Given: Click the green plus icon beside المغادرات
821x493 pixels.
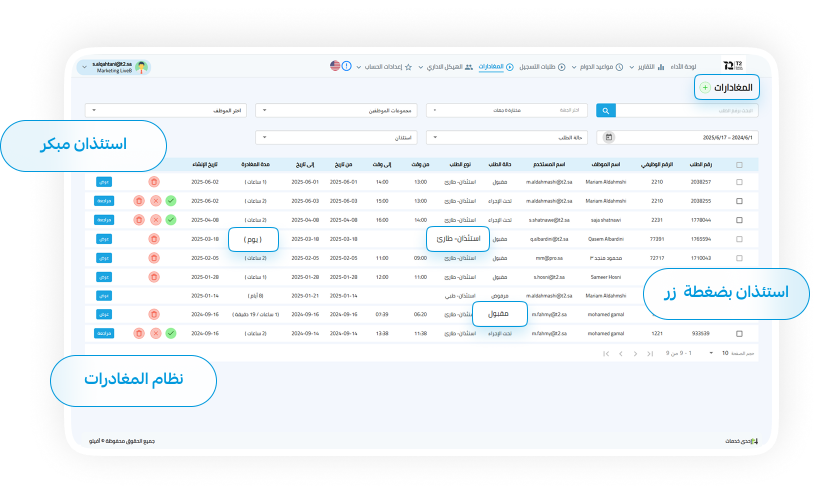Looking at the screenshot, I should pyautogui.click(x=705, y=88).
